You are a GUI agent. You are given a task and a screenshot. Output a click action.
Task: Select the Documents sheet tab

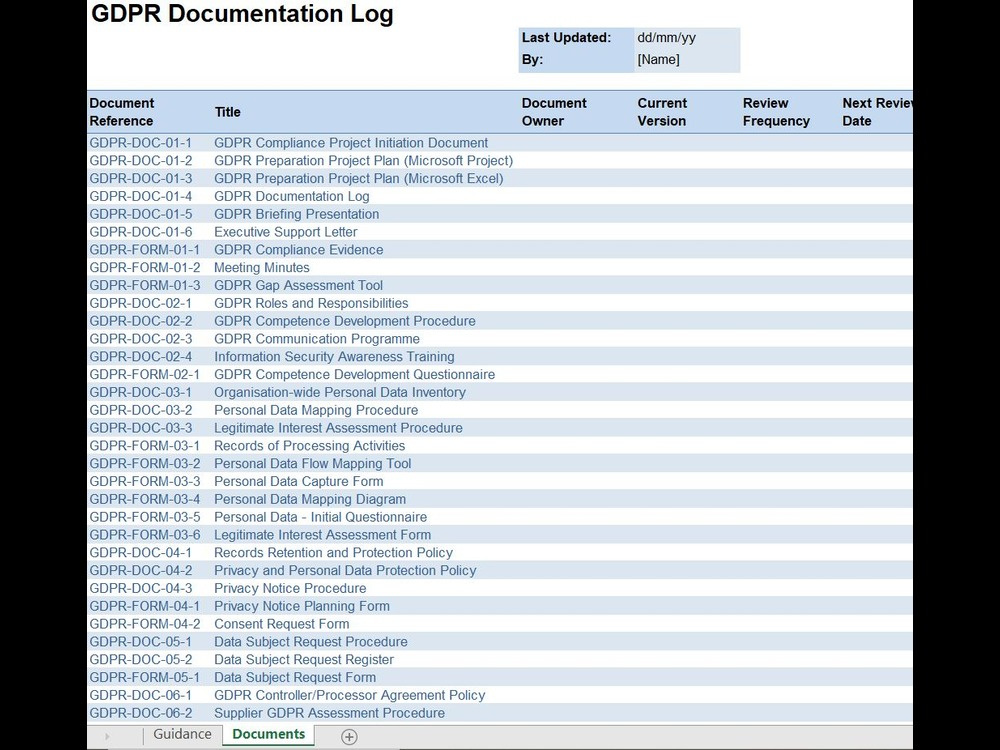coord(268,734)
